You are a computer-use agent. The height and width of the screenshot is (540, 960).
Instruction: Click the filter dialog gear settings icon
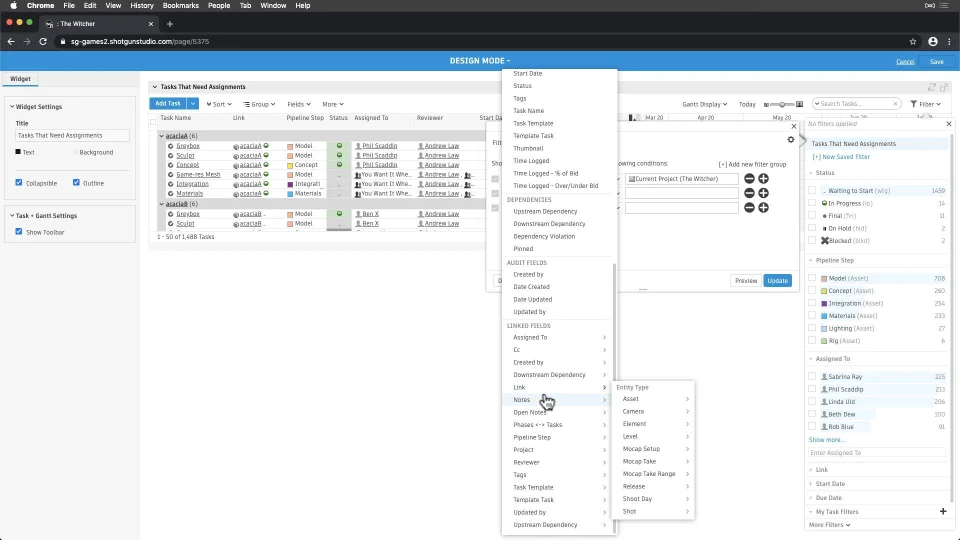(791, 140)
